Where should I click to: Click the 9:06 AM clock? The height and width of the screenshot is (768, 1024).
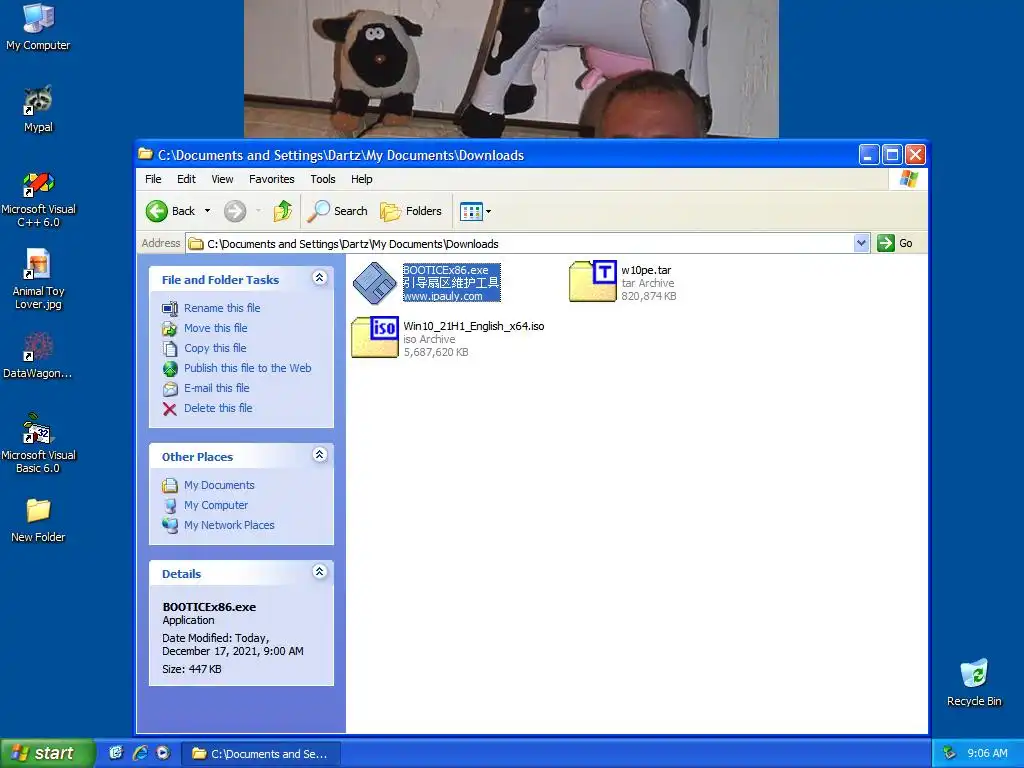[987, 754]
